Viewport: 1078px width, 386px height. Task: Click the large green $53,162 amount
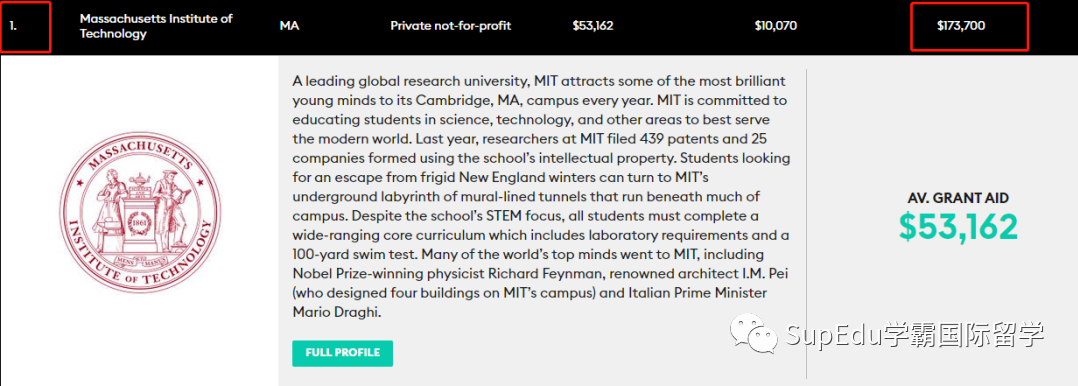(x=958, y=227)
